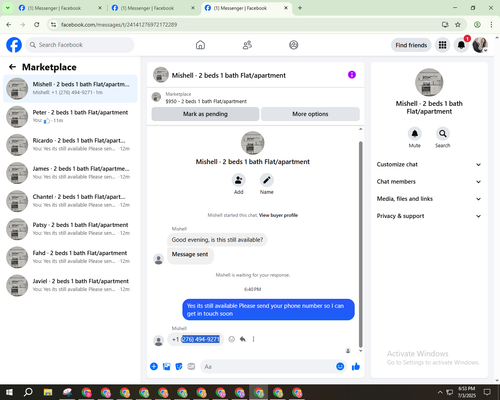Open View buyer profile link

[278, 215]
